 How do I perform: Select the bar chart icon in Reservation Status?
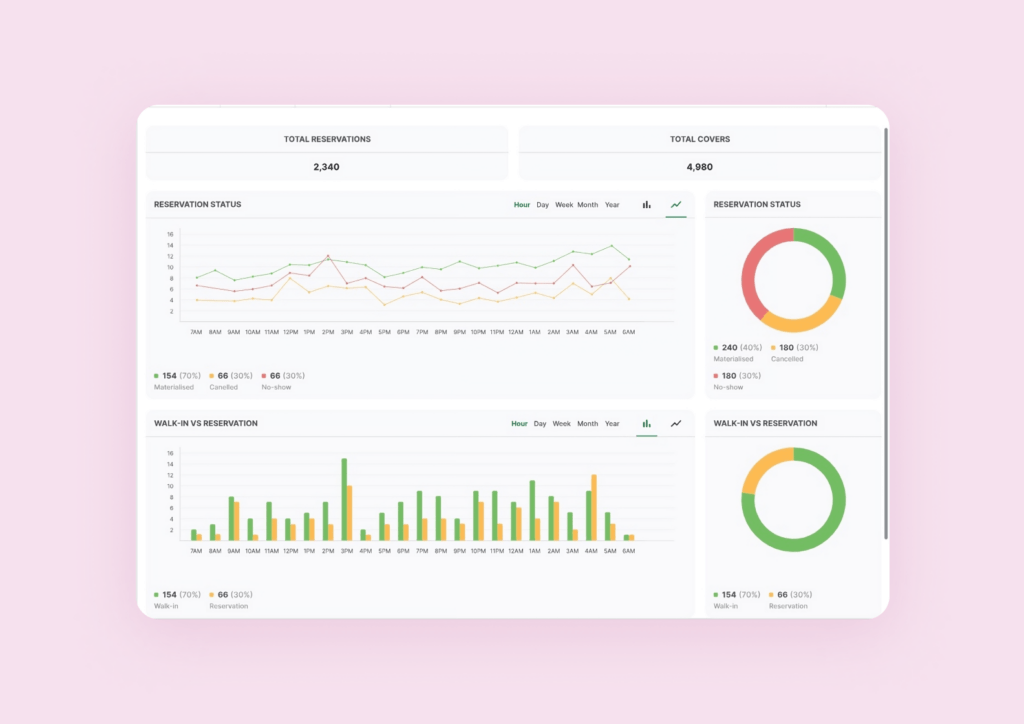(646, 204)
